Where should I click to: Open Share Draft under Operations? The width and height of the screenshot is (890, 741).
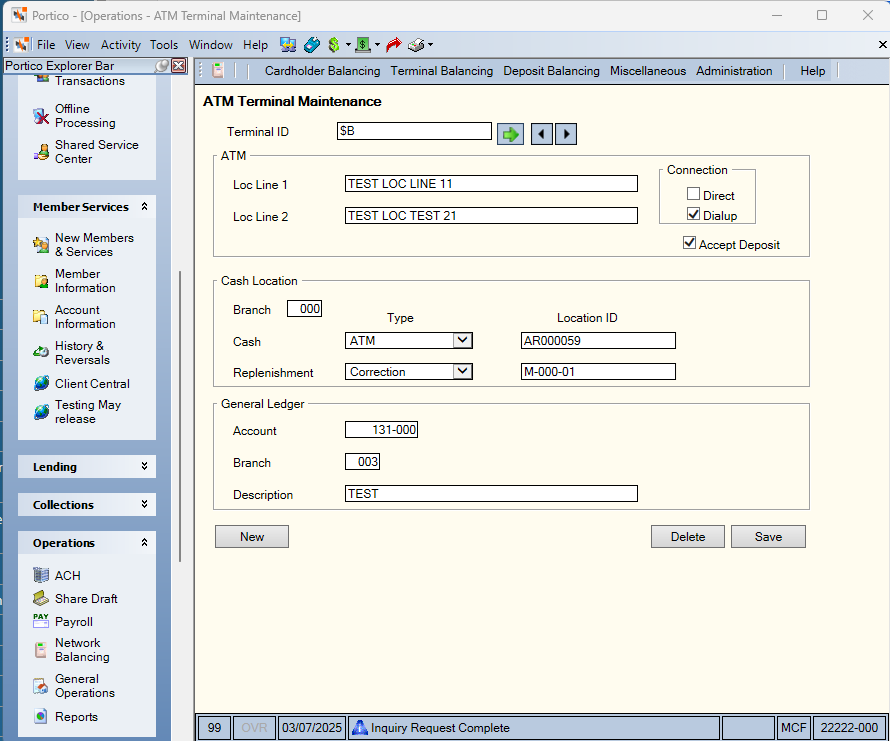click(x=75, y=598)
